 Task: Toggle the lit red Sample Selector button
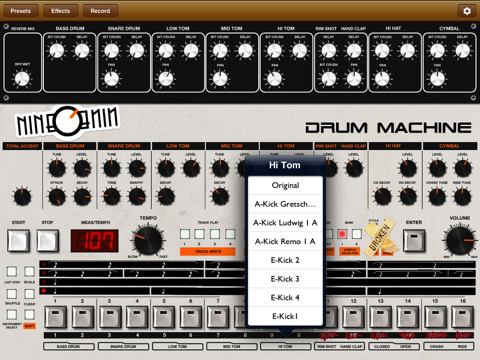tap(342, 234)
